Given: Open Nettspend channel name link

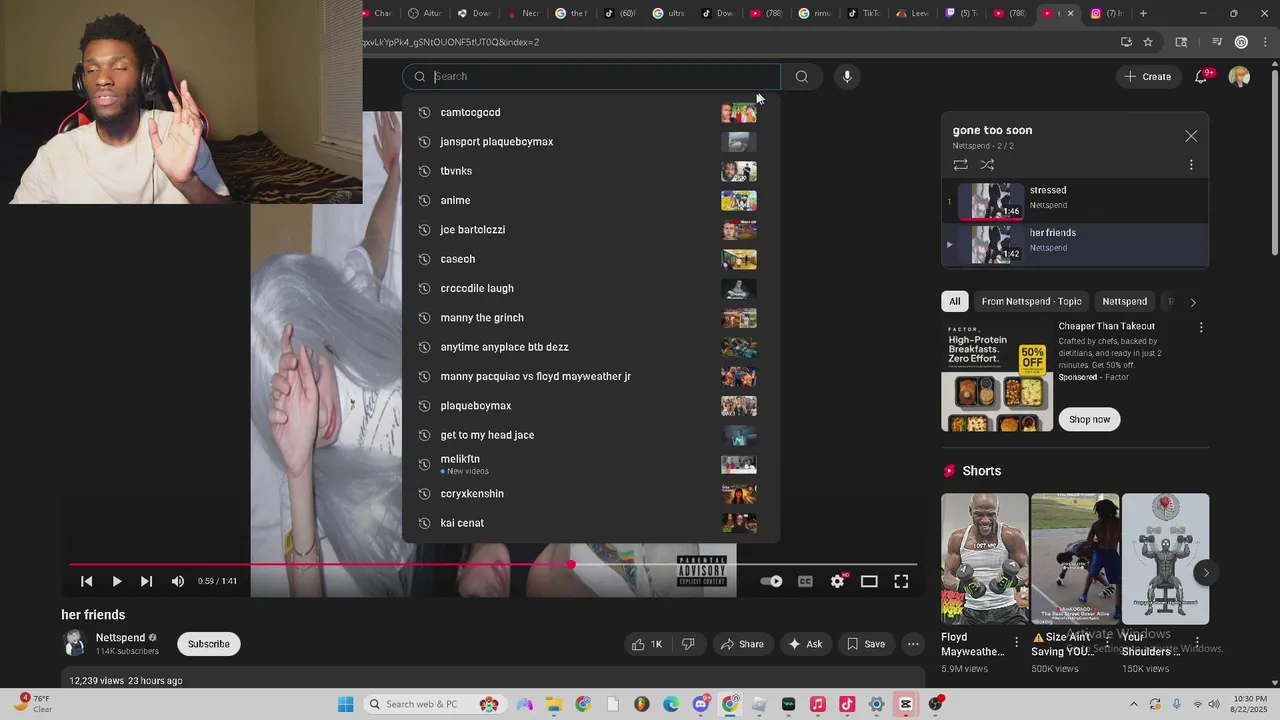Looking at the screenshot, I should pyautogui.click(x=121, y=638).
